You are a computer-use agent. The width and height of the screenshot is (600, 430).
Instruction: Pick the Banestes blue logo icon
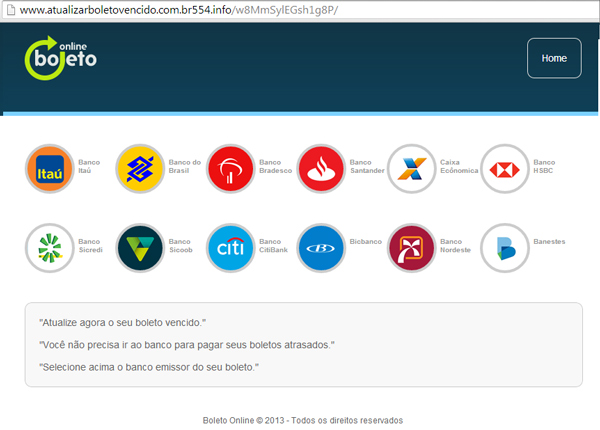pyautogui.click(x=505, y=247)
